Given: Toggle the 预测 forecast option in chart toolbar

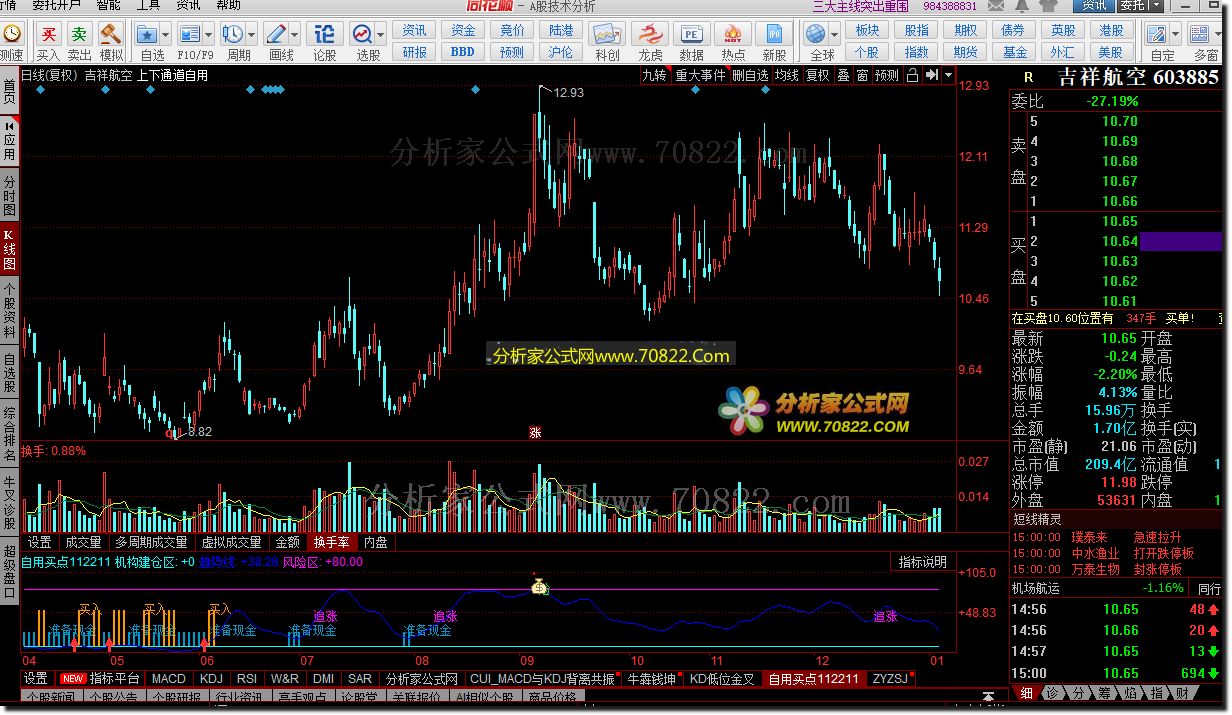Looking at the screenshot, I should [887, 75].
